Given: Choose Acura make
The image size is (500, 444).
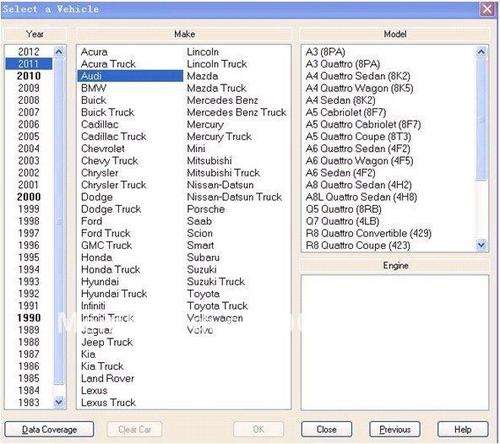Looking at the screenshot, I should pyautogui.click(x=94, y=52).
